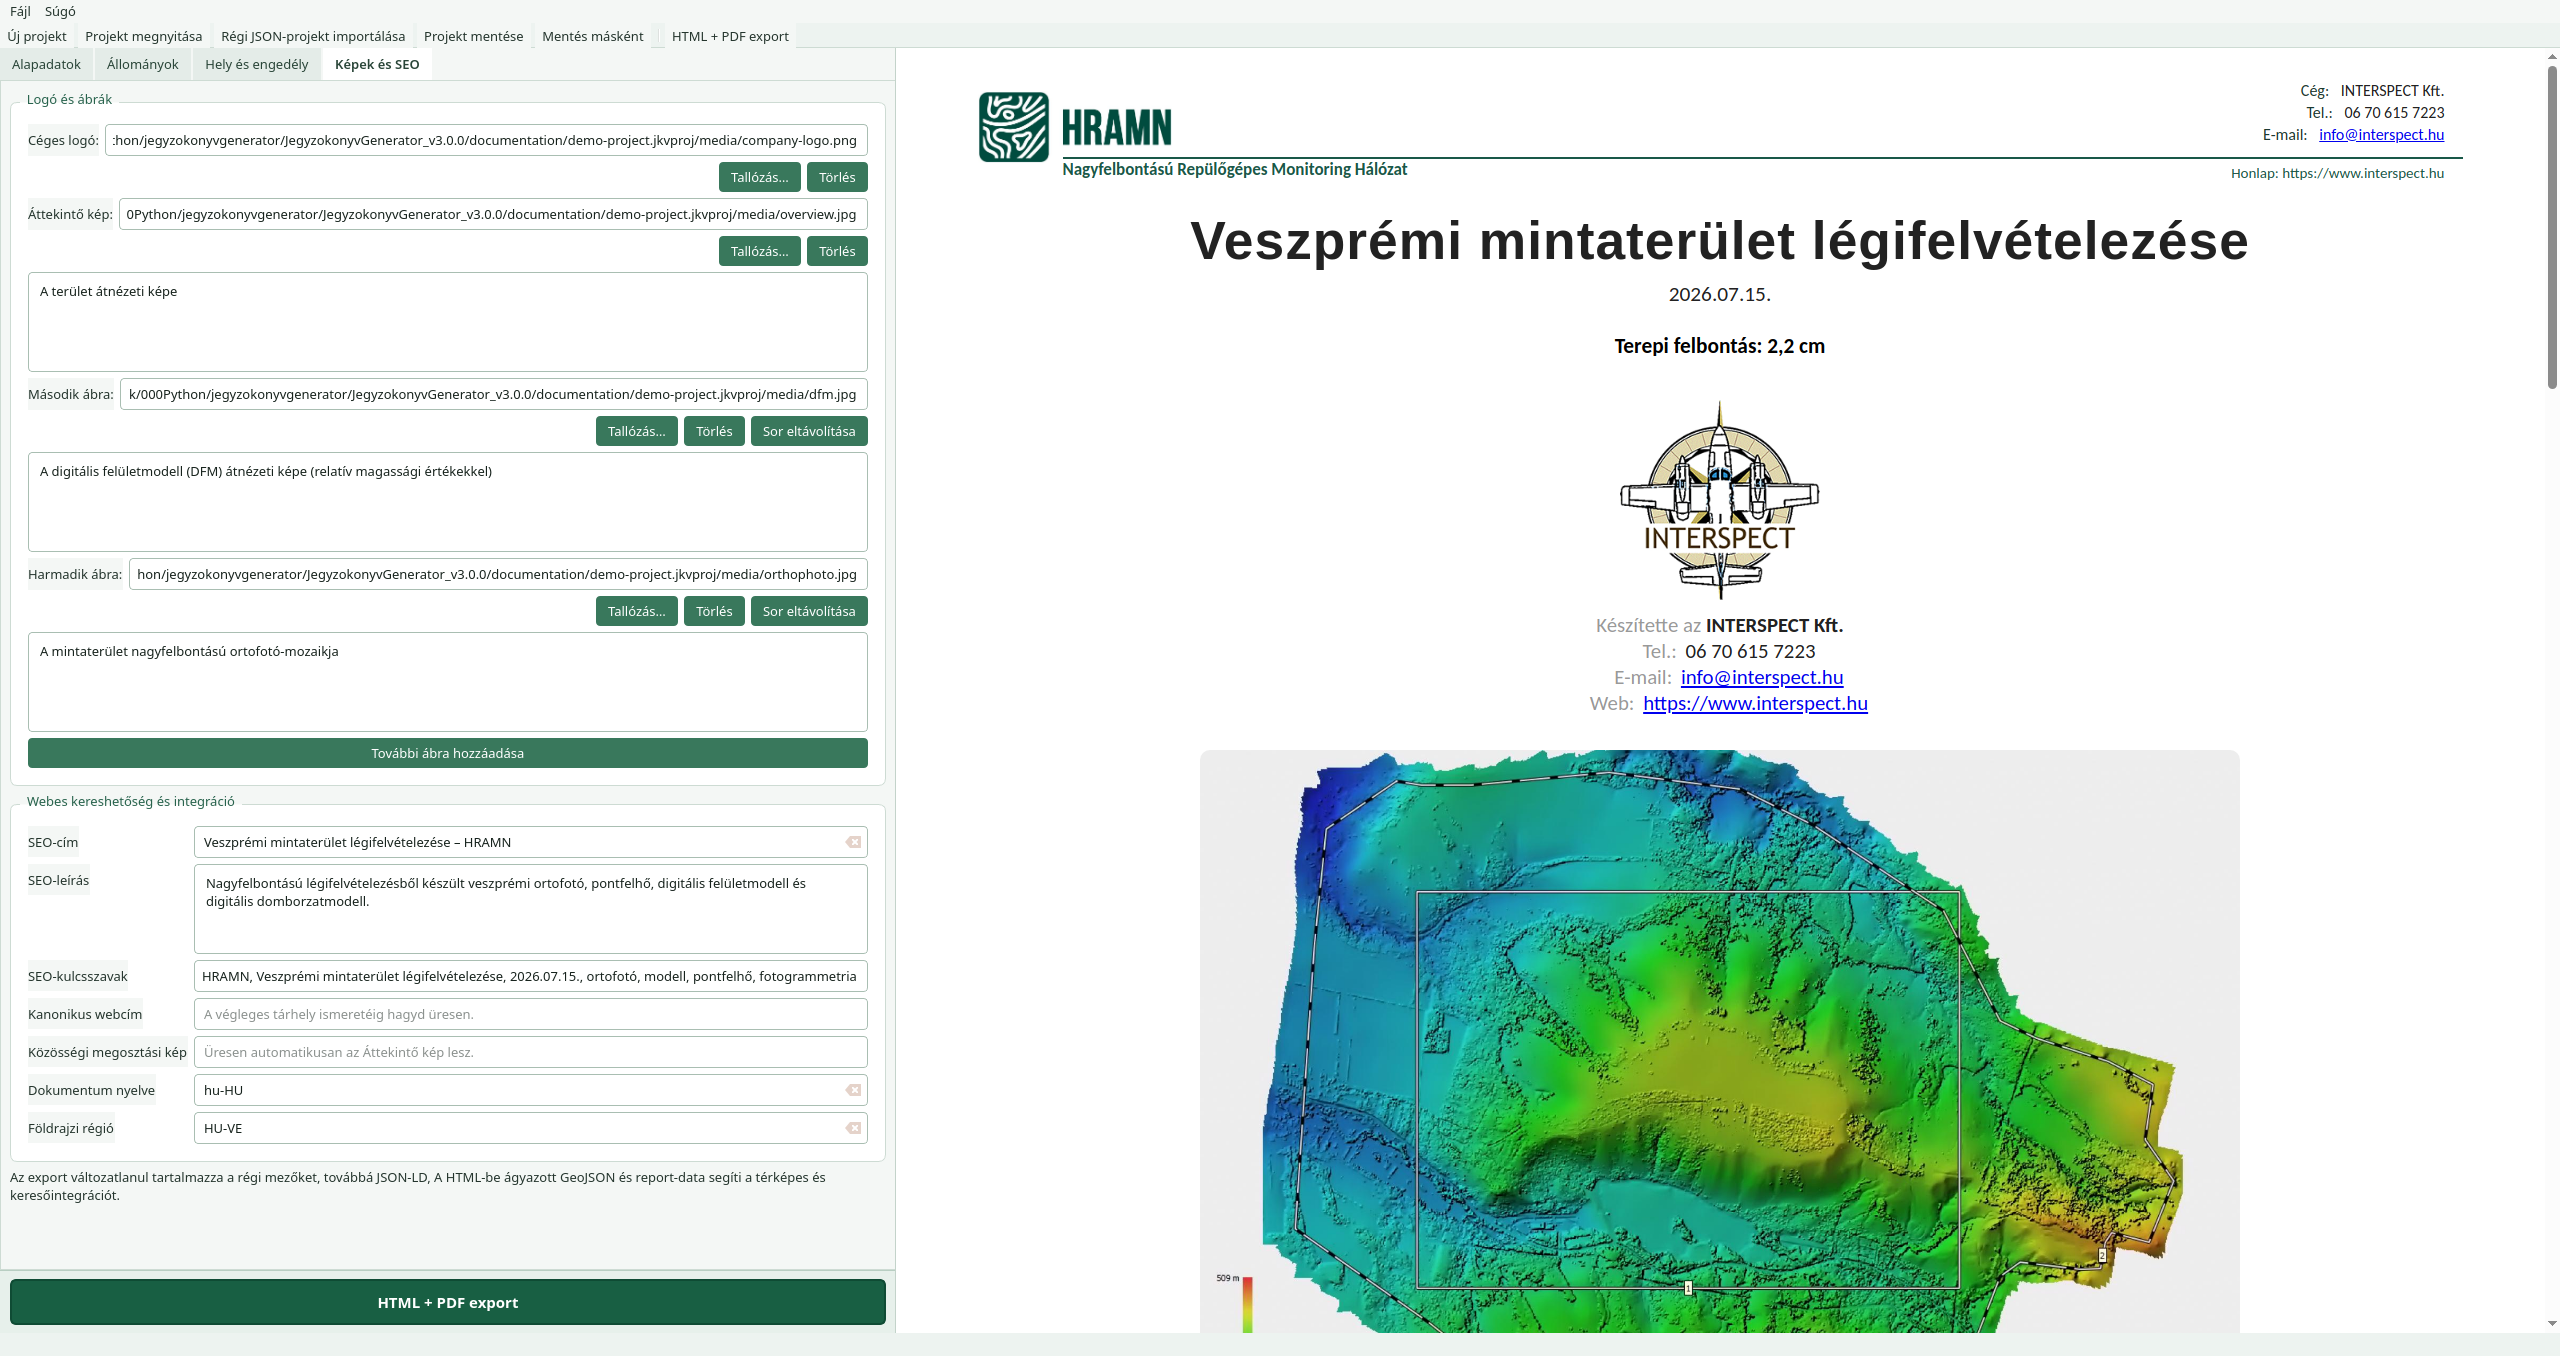
Task: Select the Képek és SEO tab
Action: pyautogui.click(x=377, y=64)
